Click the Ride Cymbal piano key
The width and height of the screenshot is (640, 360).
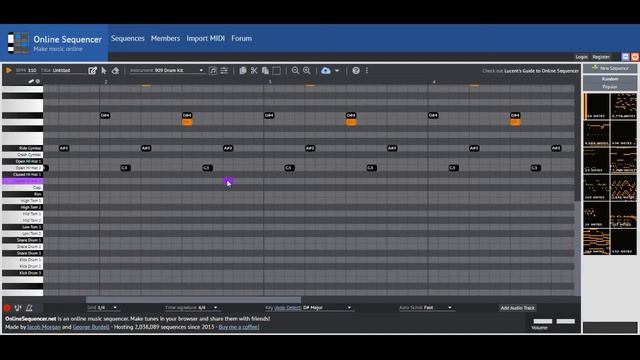coord(23,148)
